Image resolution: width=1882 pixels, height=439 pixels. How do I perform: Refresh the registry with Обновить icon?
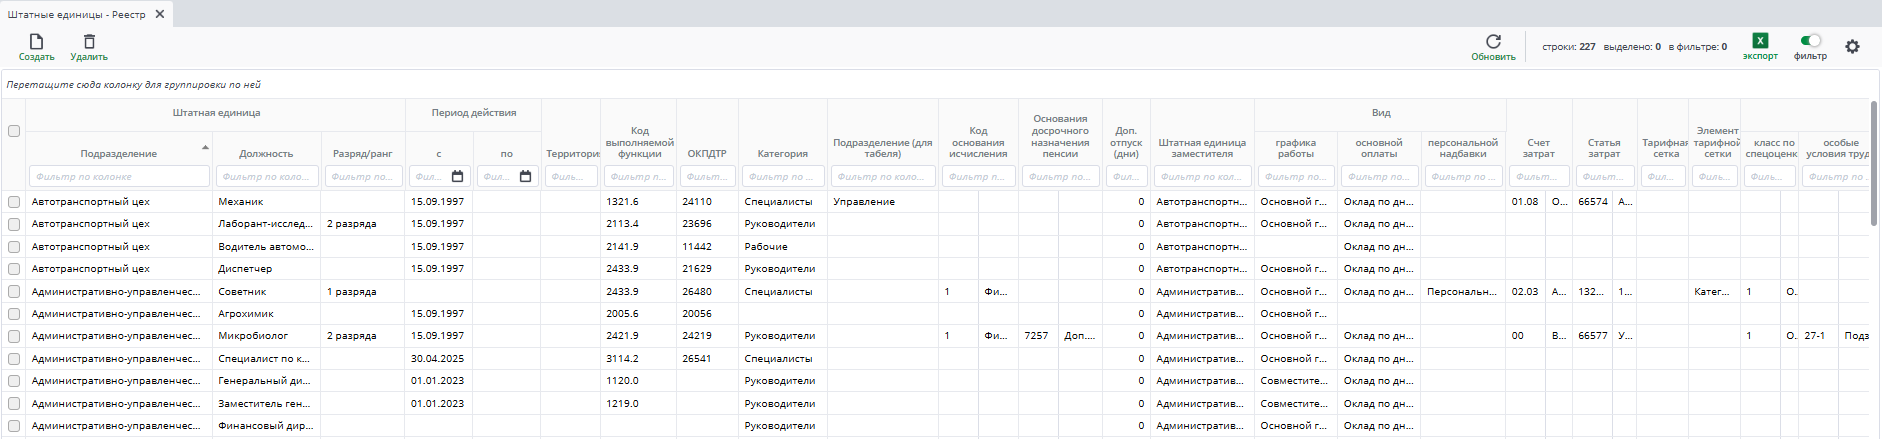[x=1493, y=42]
